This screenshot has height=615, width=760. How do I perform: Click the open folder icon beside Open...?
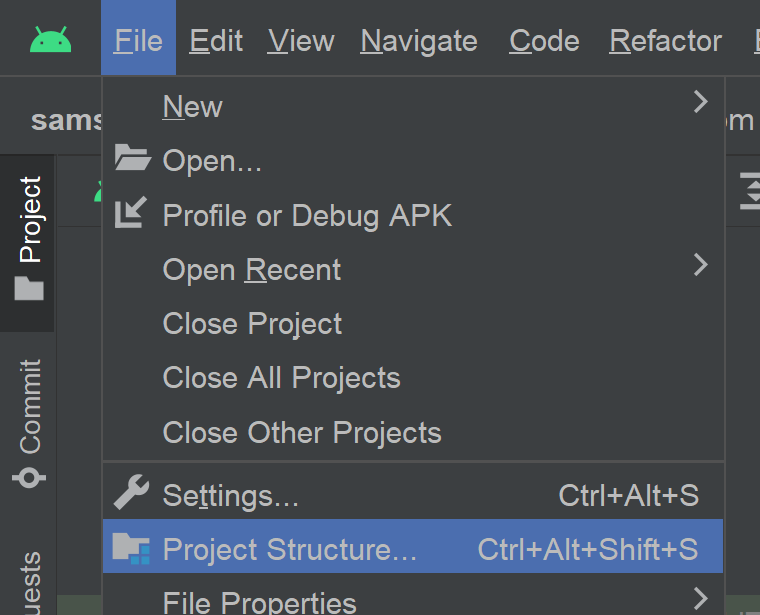tap(132, 158)
